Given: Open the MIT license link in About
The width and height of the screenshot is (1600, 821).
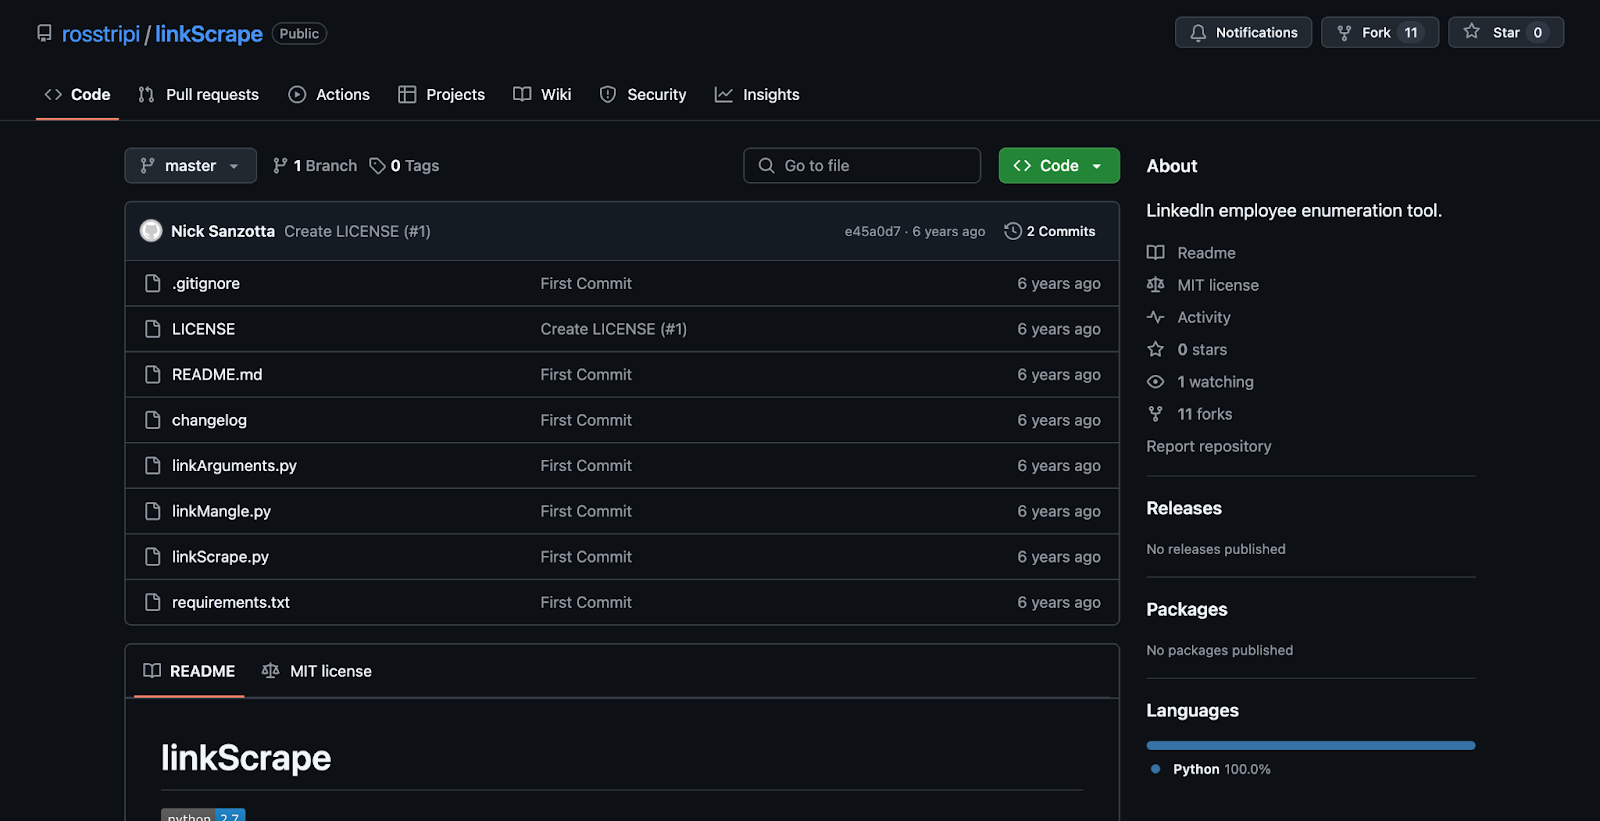Looking at the screenshot, I should tap(1203, 285).
